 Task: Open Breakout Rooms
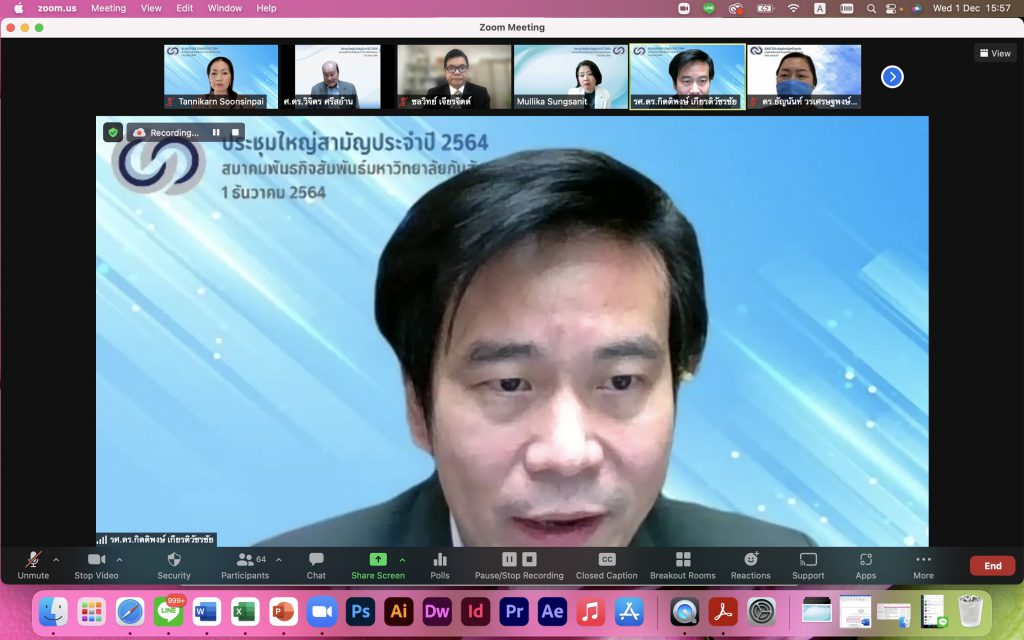[683, 566]
